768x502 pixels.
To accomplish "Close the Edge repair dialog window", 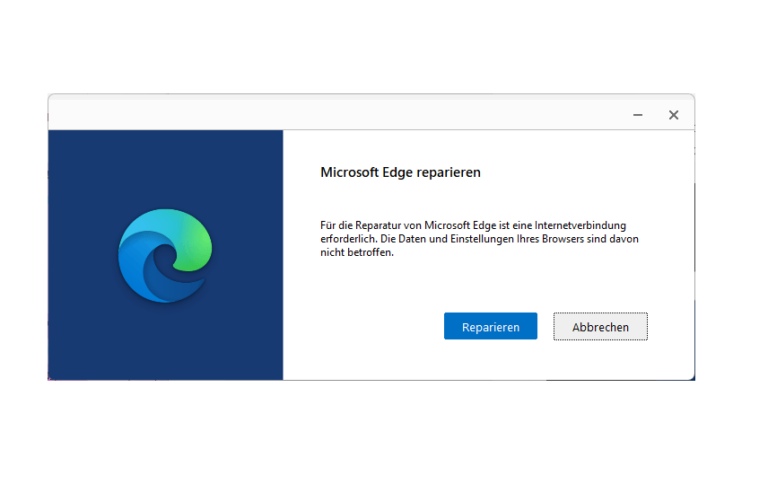I will coord(673,115).
